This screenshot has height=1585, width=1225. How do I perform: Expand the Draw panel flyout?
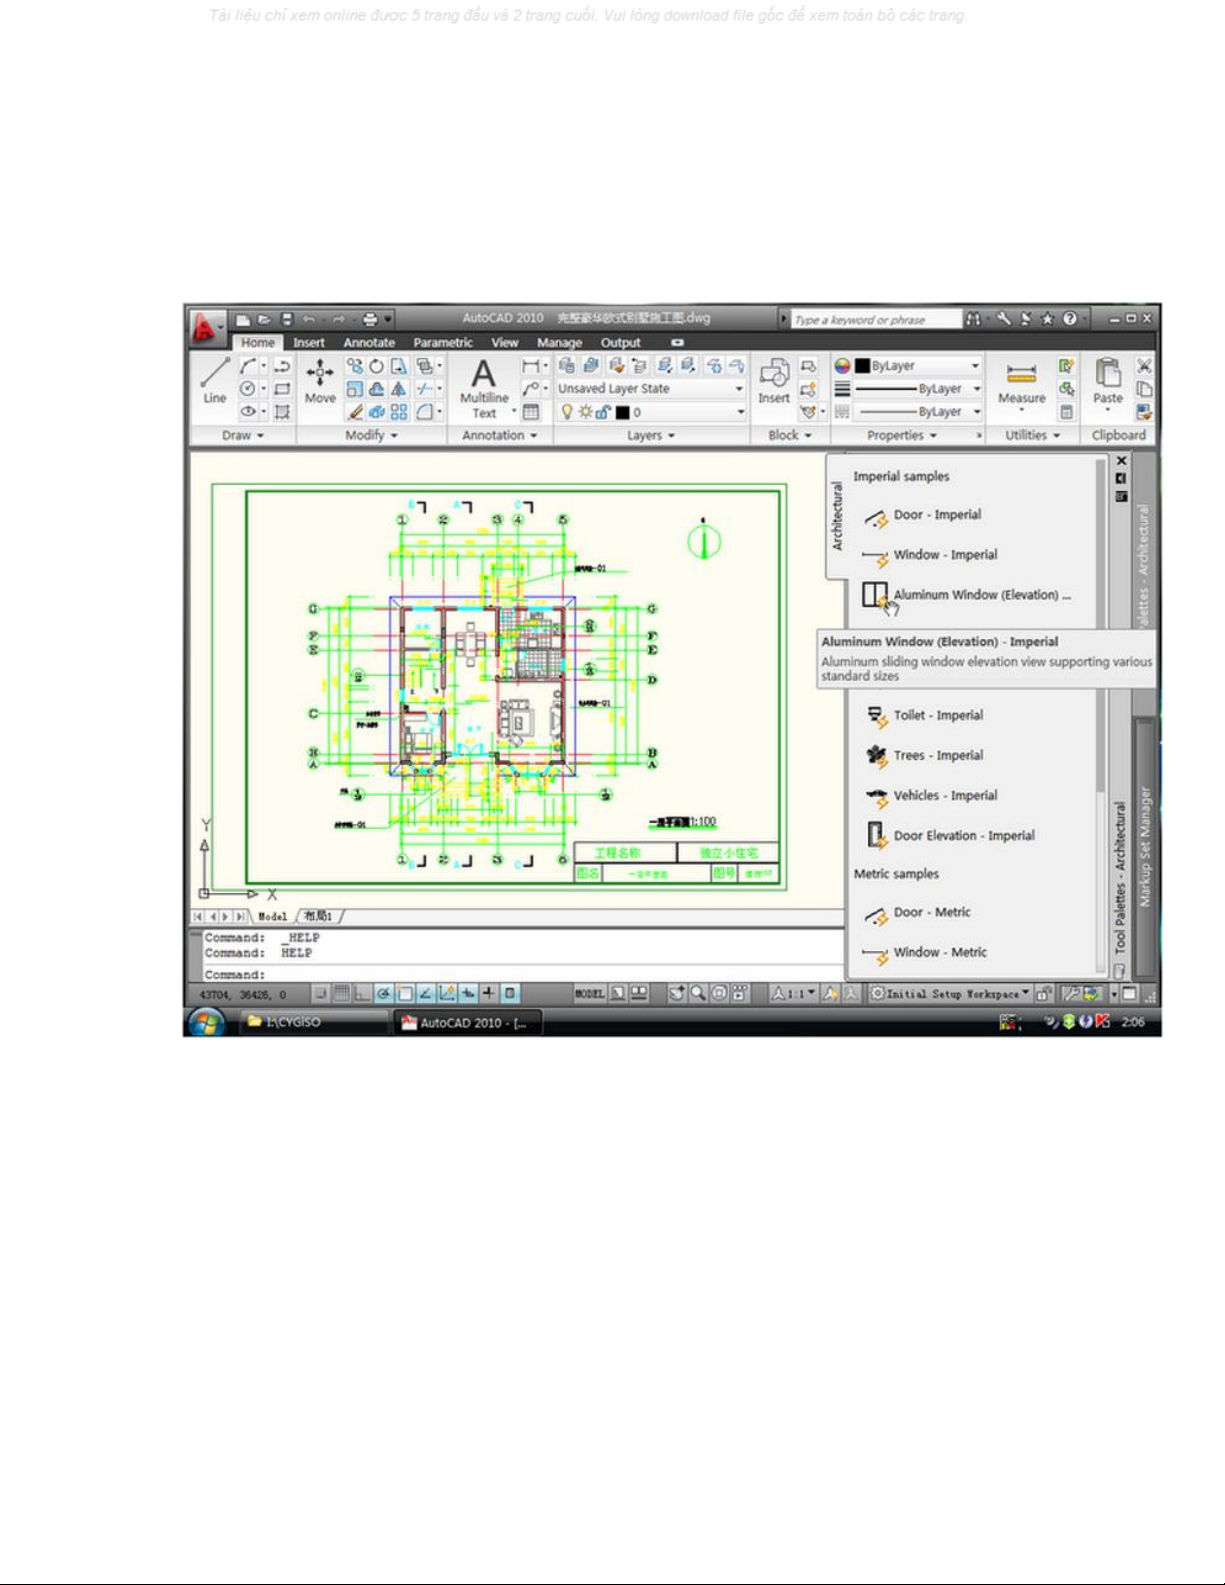coord(243,436)
